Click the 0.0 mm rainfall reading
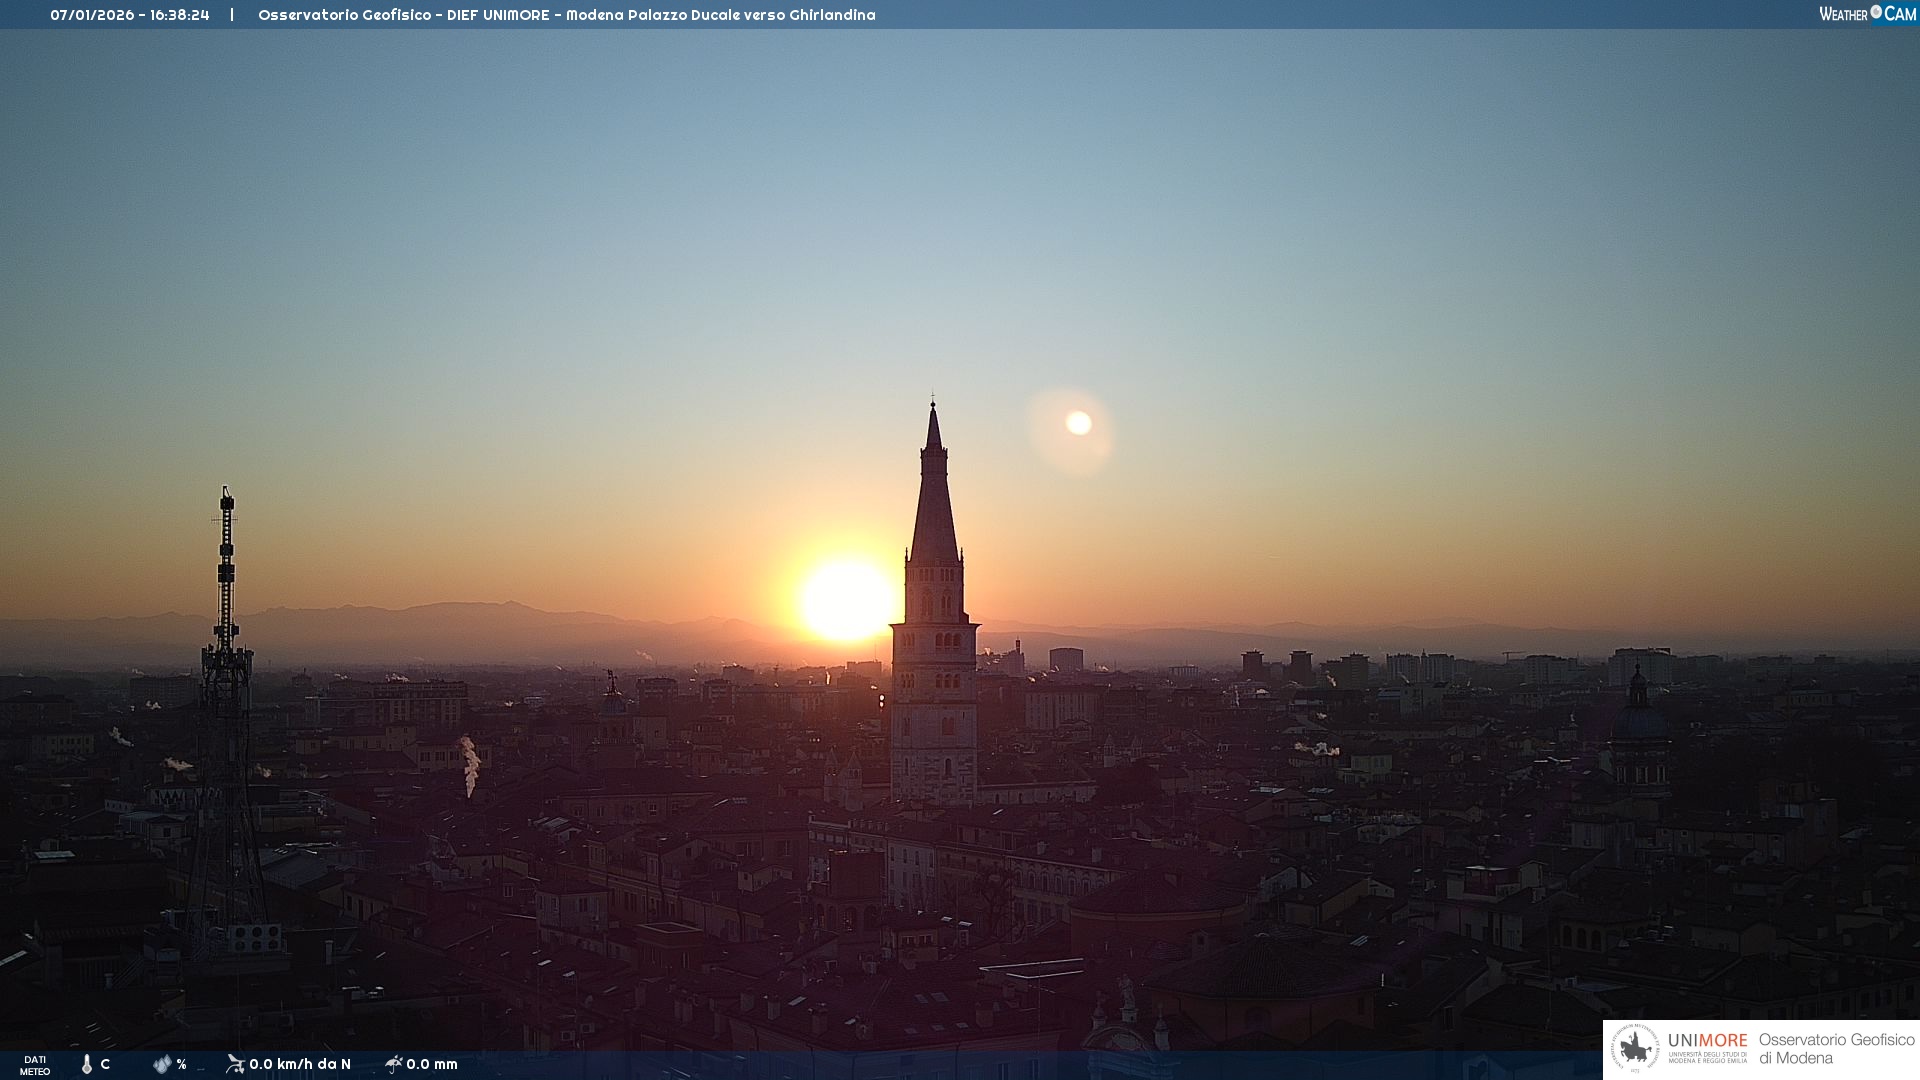This screenshot has height=1080, width=1920. point(432,1064)
